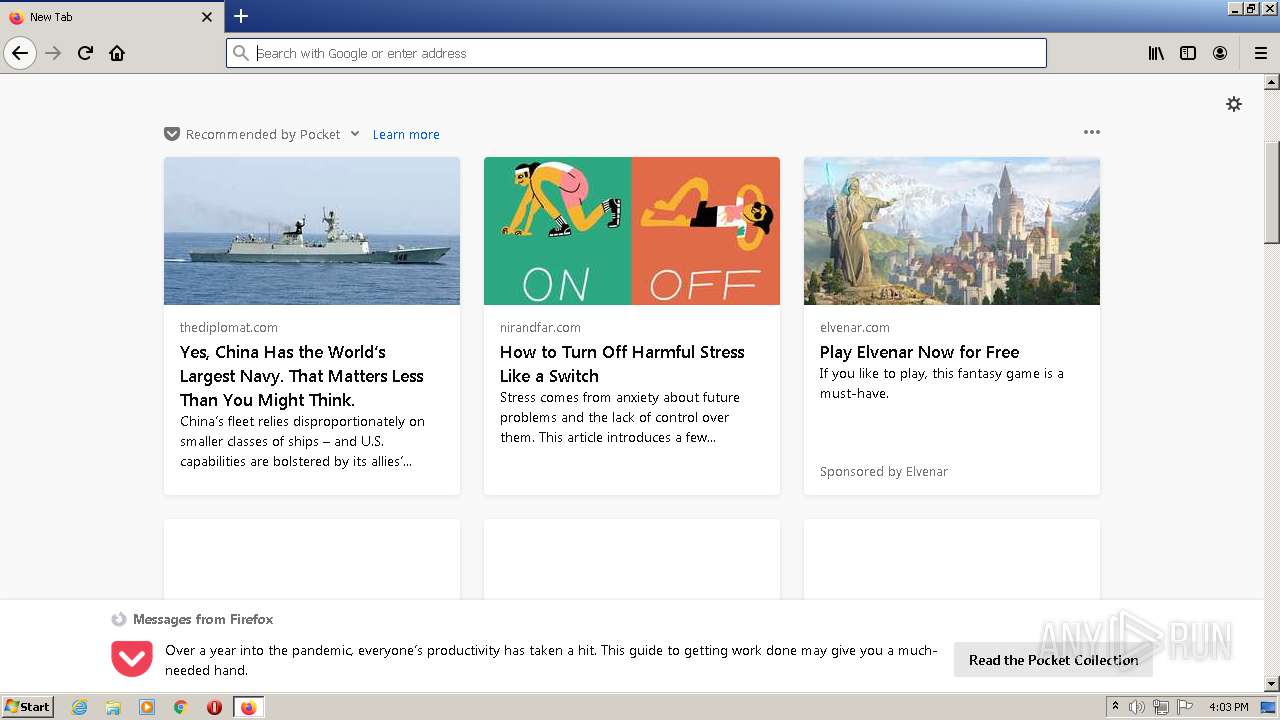Click nirandfar.com source label
1280x720 pixels.
click(x=540, y=327)
